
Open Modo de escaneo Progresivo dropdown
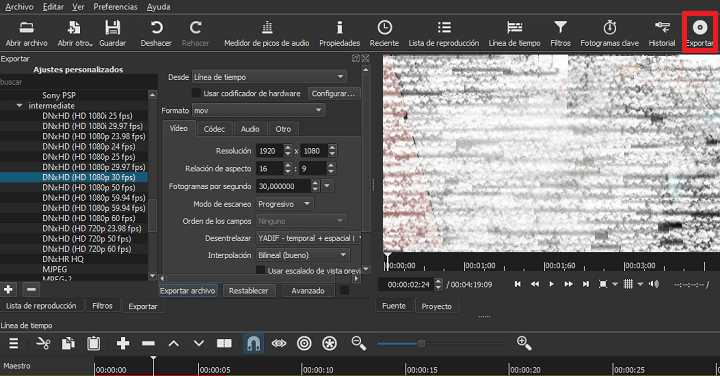click(285, 203)
